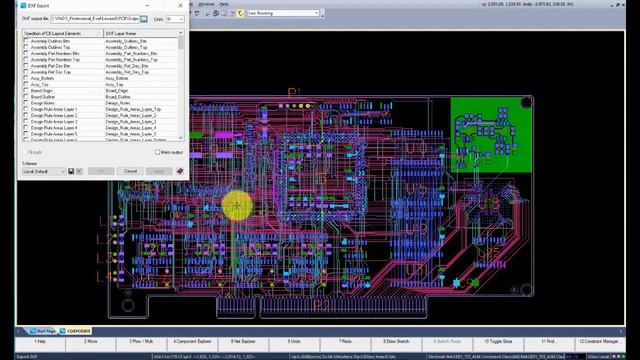Click the Cancel button in DXF Export
640x360 pixels.
pyautogui.click(x=130, y=171)
